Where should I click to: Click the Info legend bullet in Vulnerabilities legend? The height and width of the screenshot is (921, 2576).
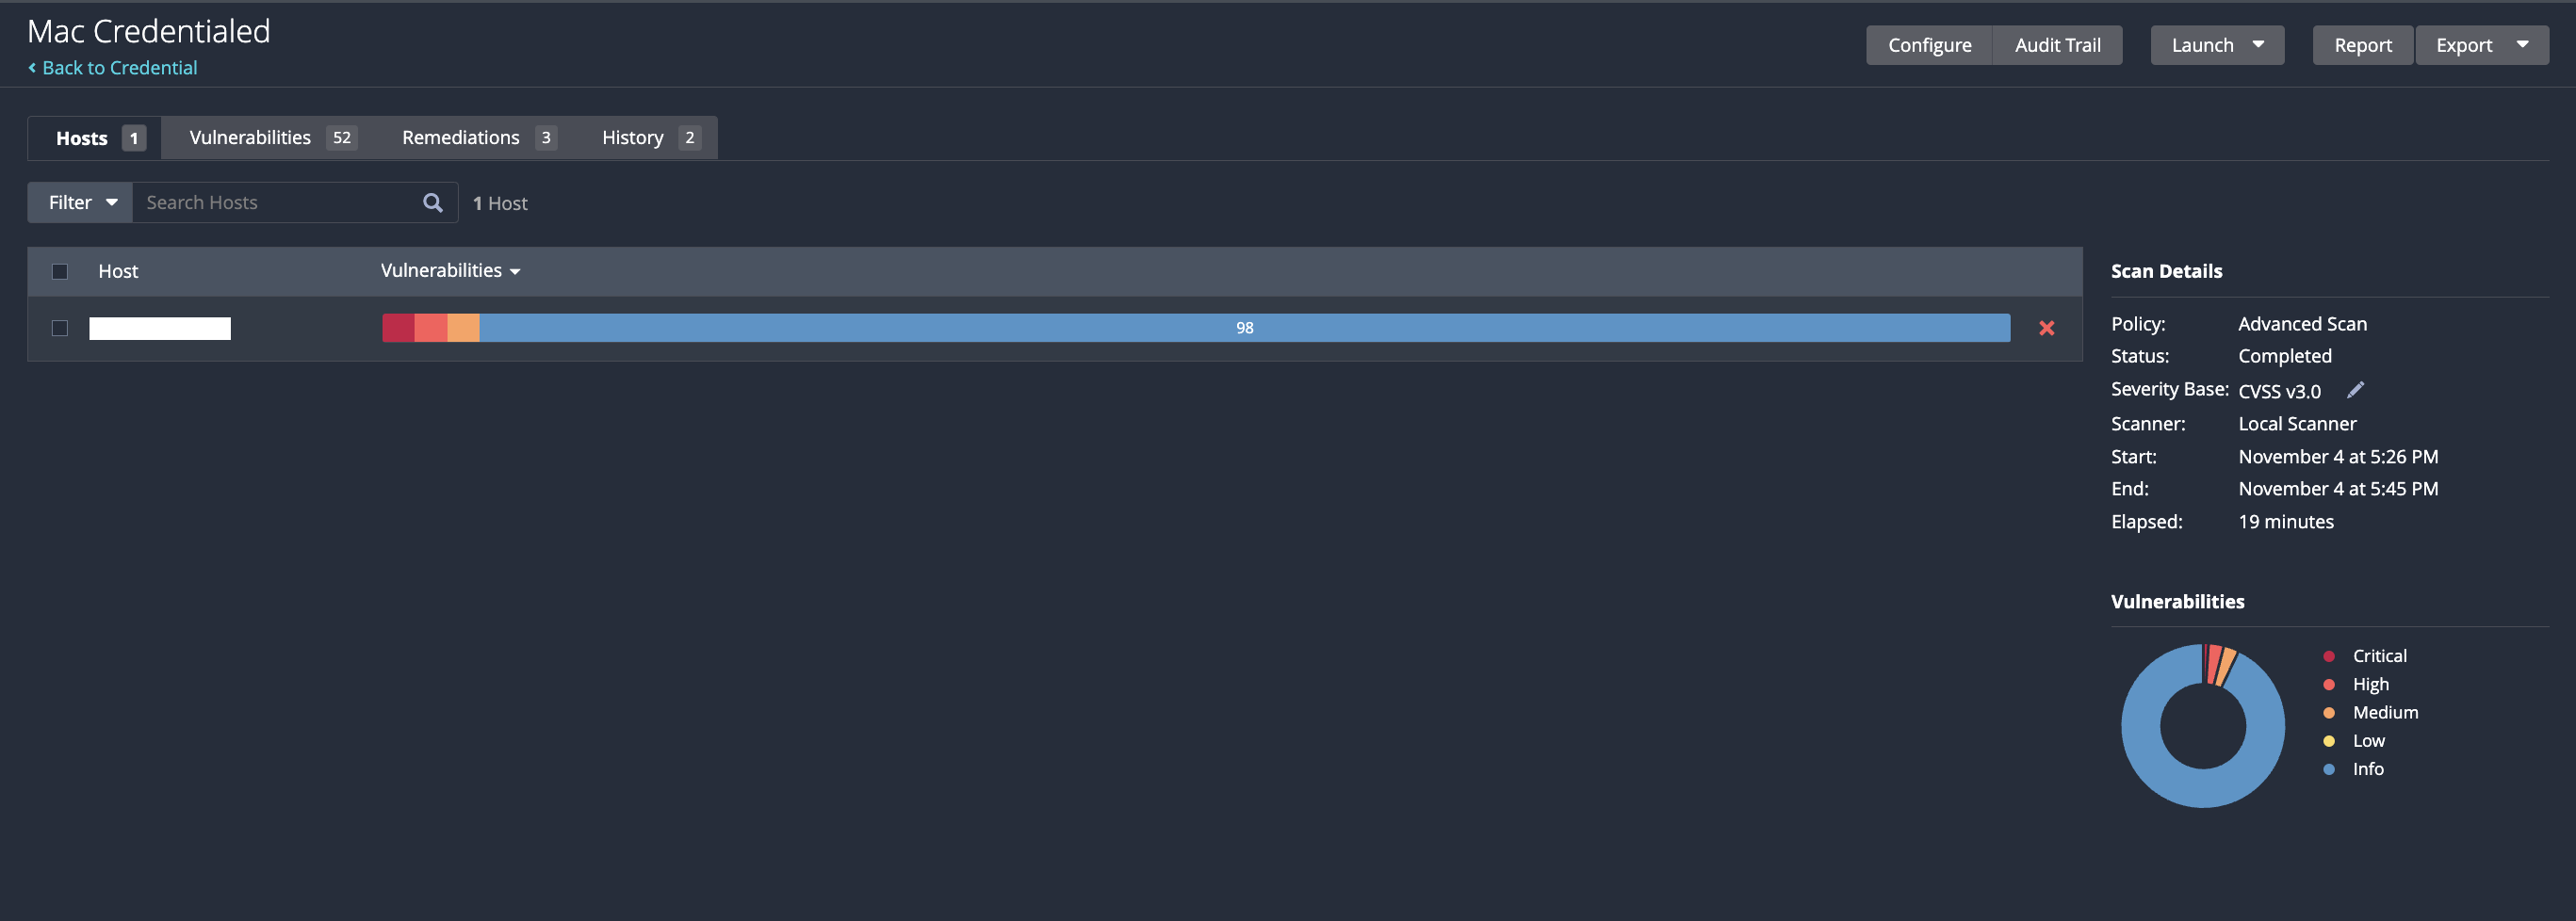coord(2331,769)
